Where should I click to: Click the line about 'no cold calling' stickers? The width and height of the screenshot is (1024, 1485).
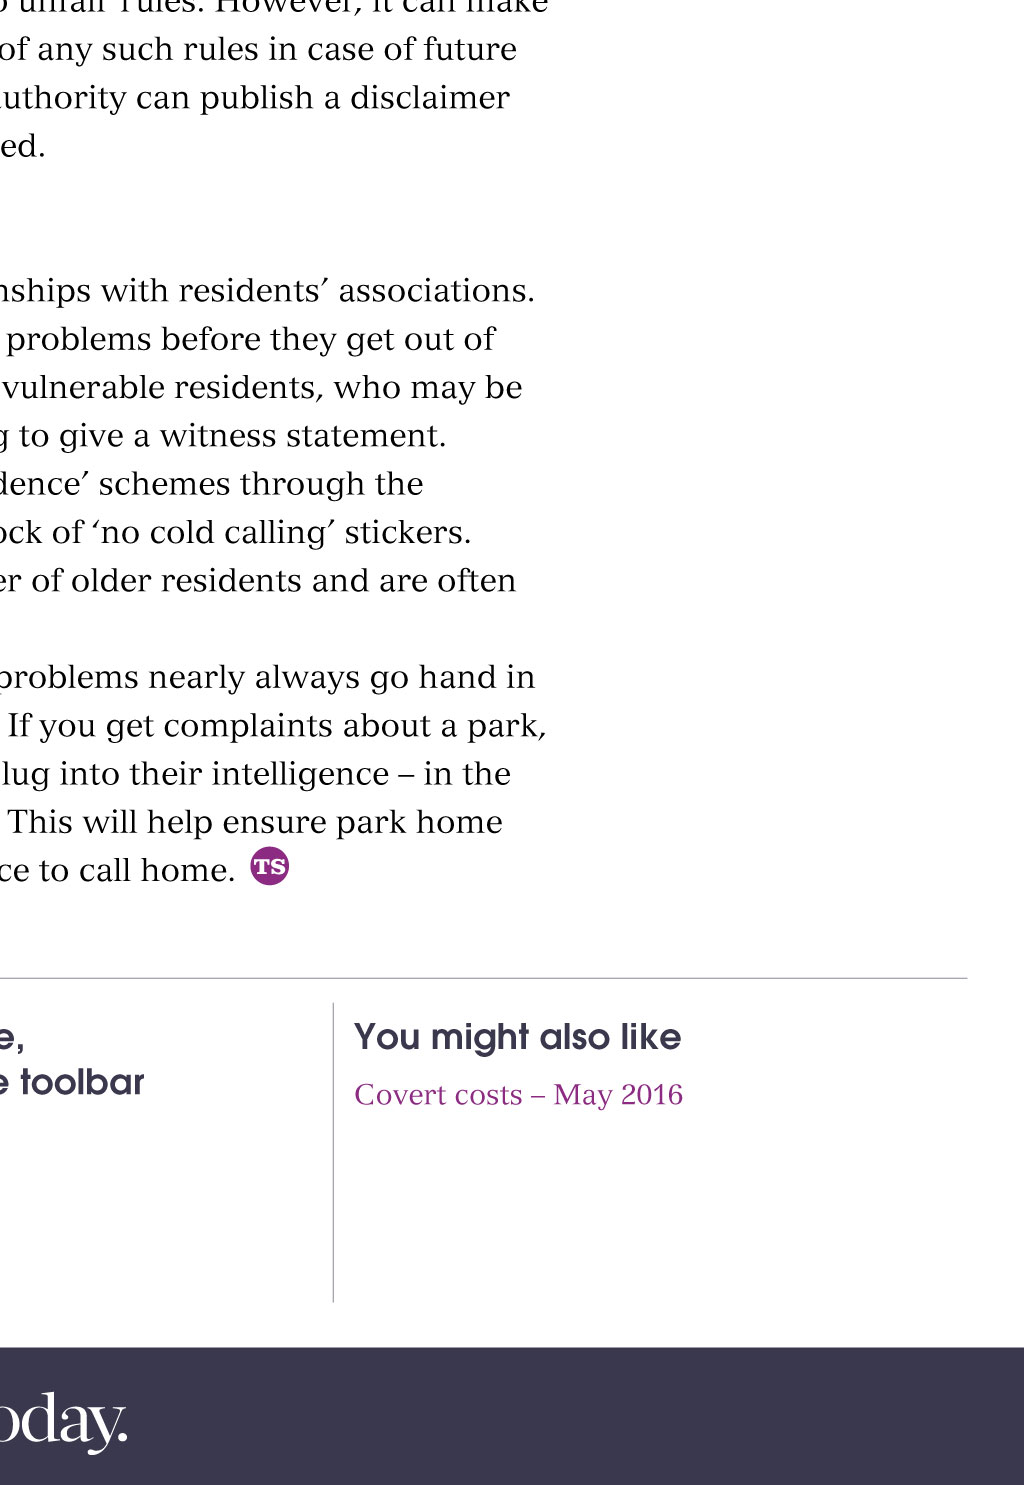(x=235, y=533)
